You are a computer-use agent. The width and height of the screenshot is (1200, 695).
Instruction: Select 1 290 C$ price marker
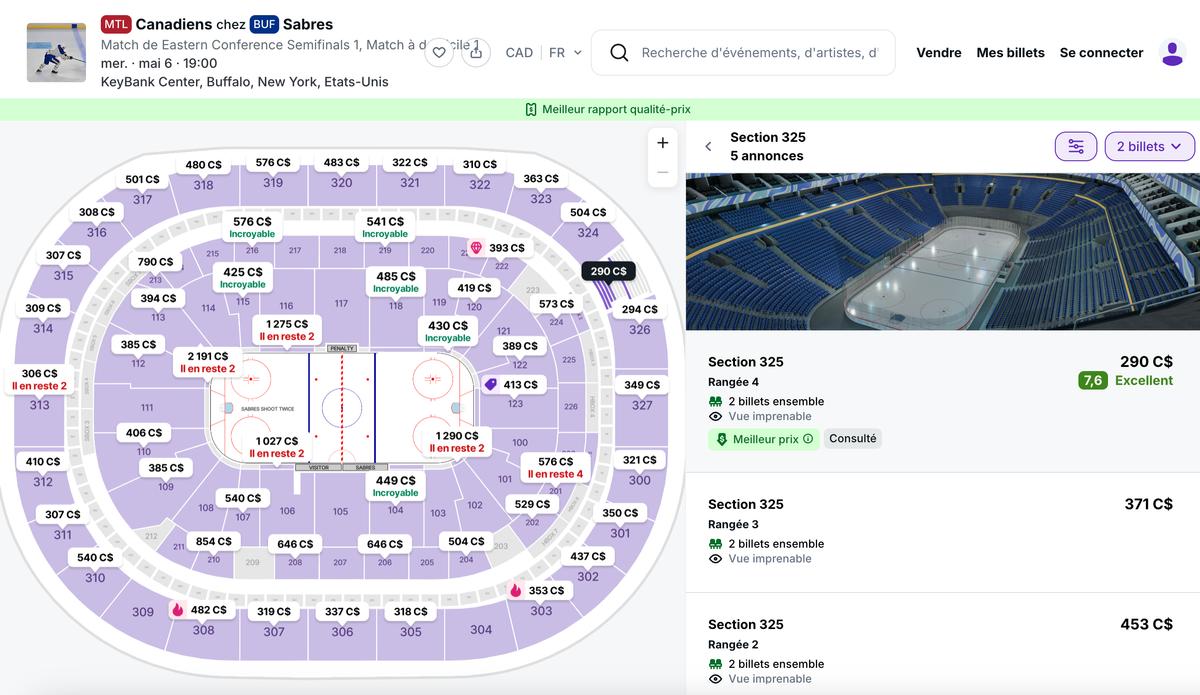coord(457,442)
